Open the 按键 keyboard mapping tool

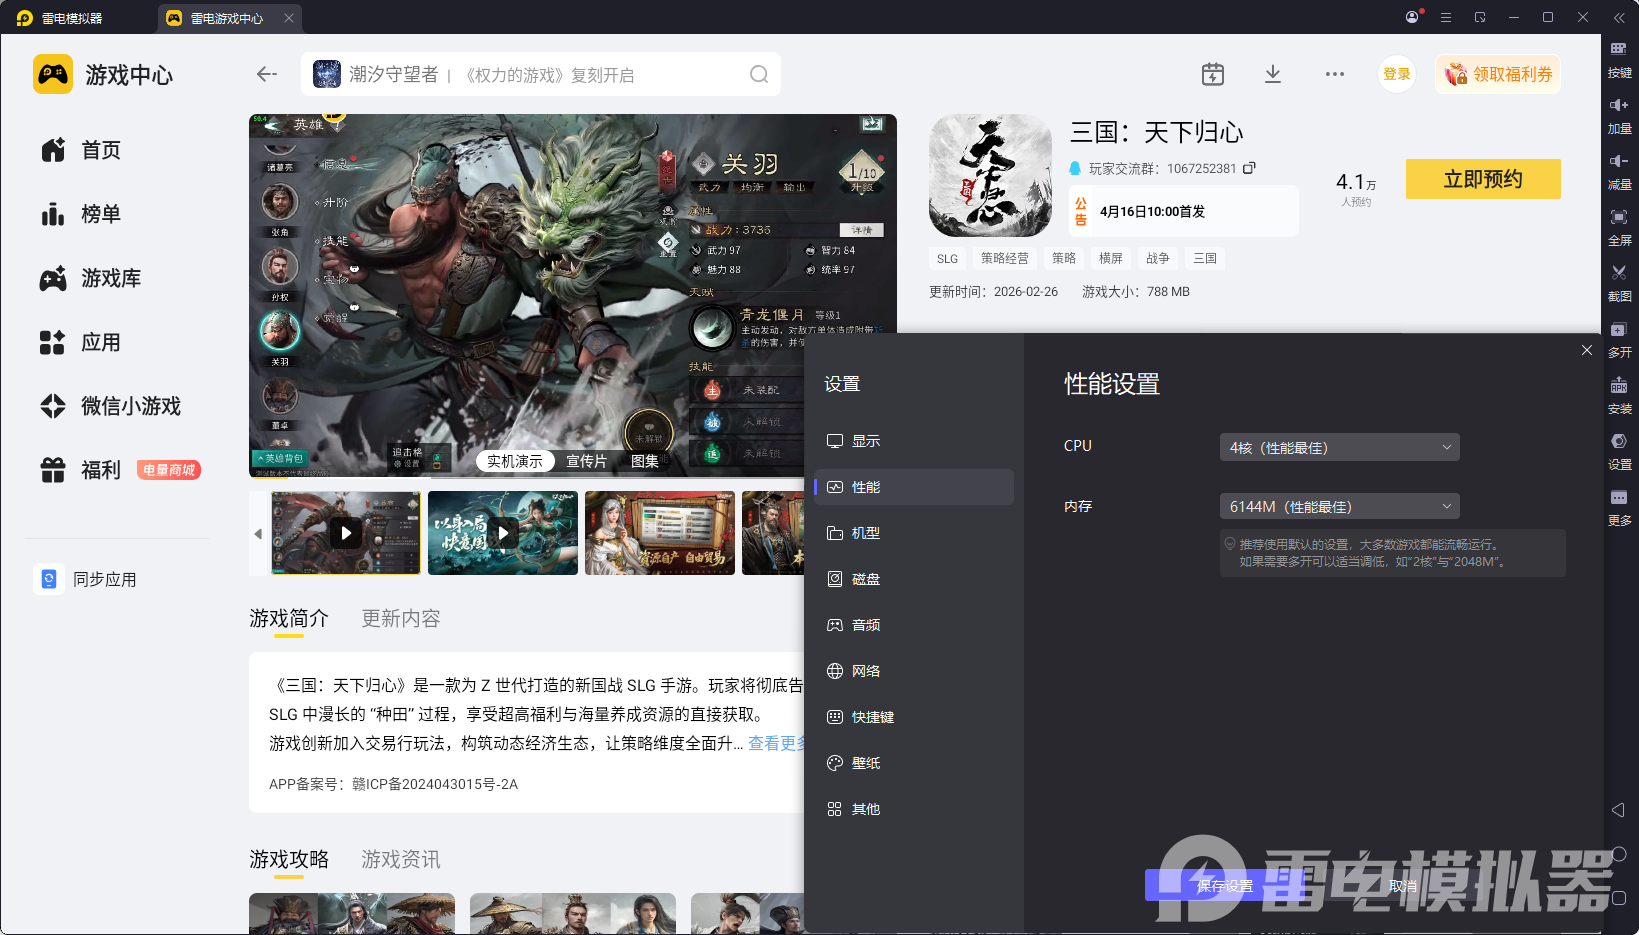click(1619, 59)
